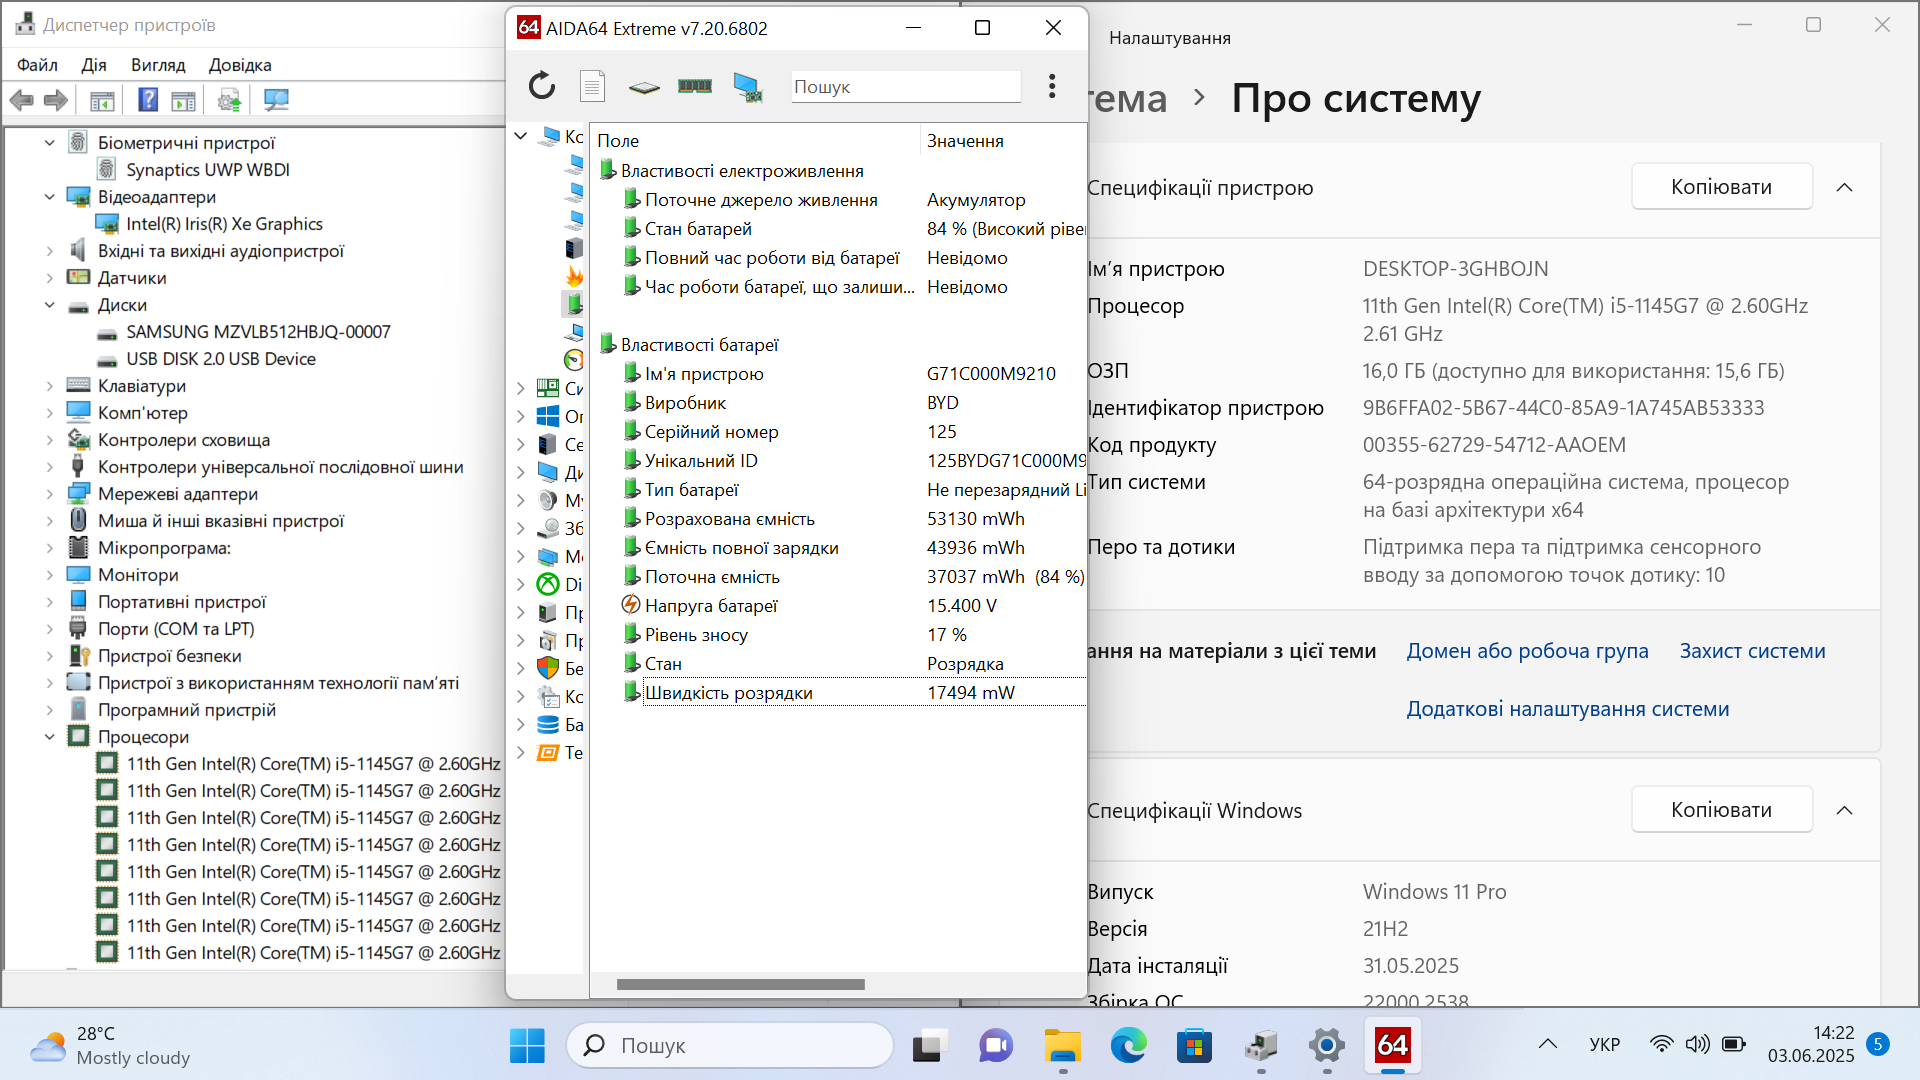1920x1080 pixels.
Task: Select the green battery Power Management tree icon
Action: 573,303
